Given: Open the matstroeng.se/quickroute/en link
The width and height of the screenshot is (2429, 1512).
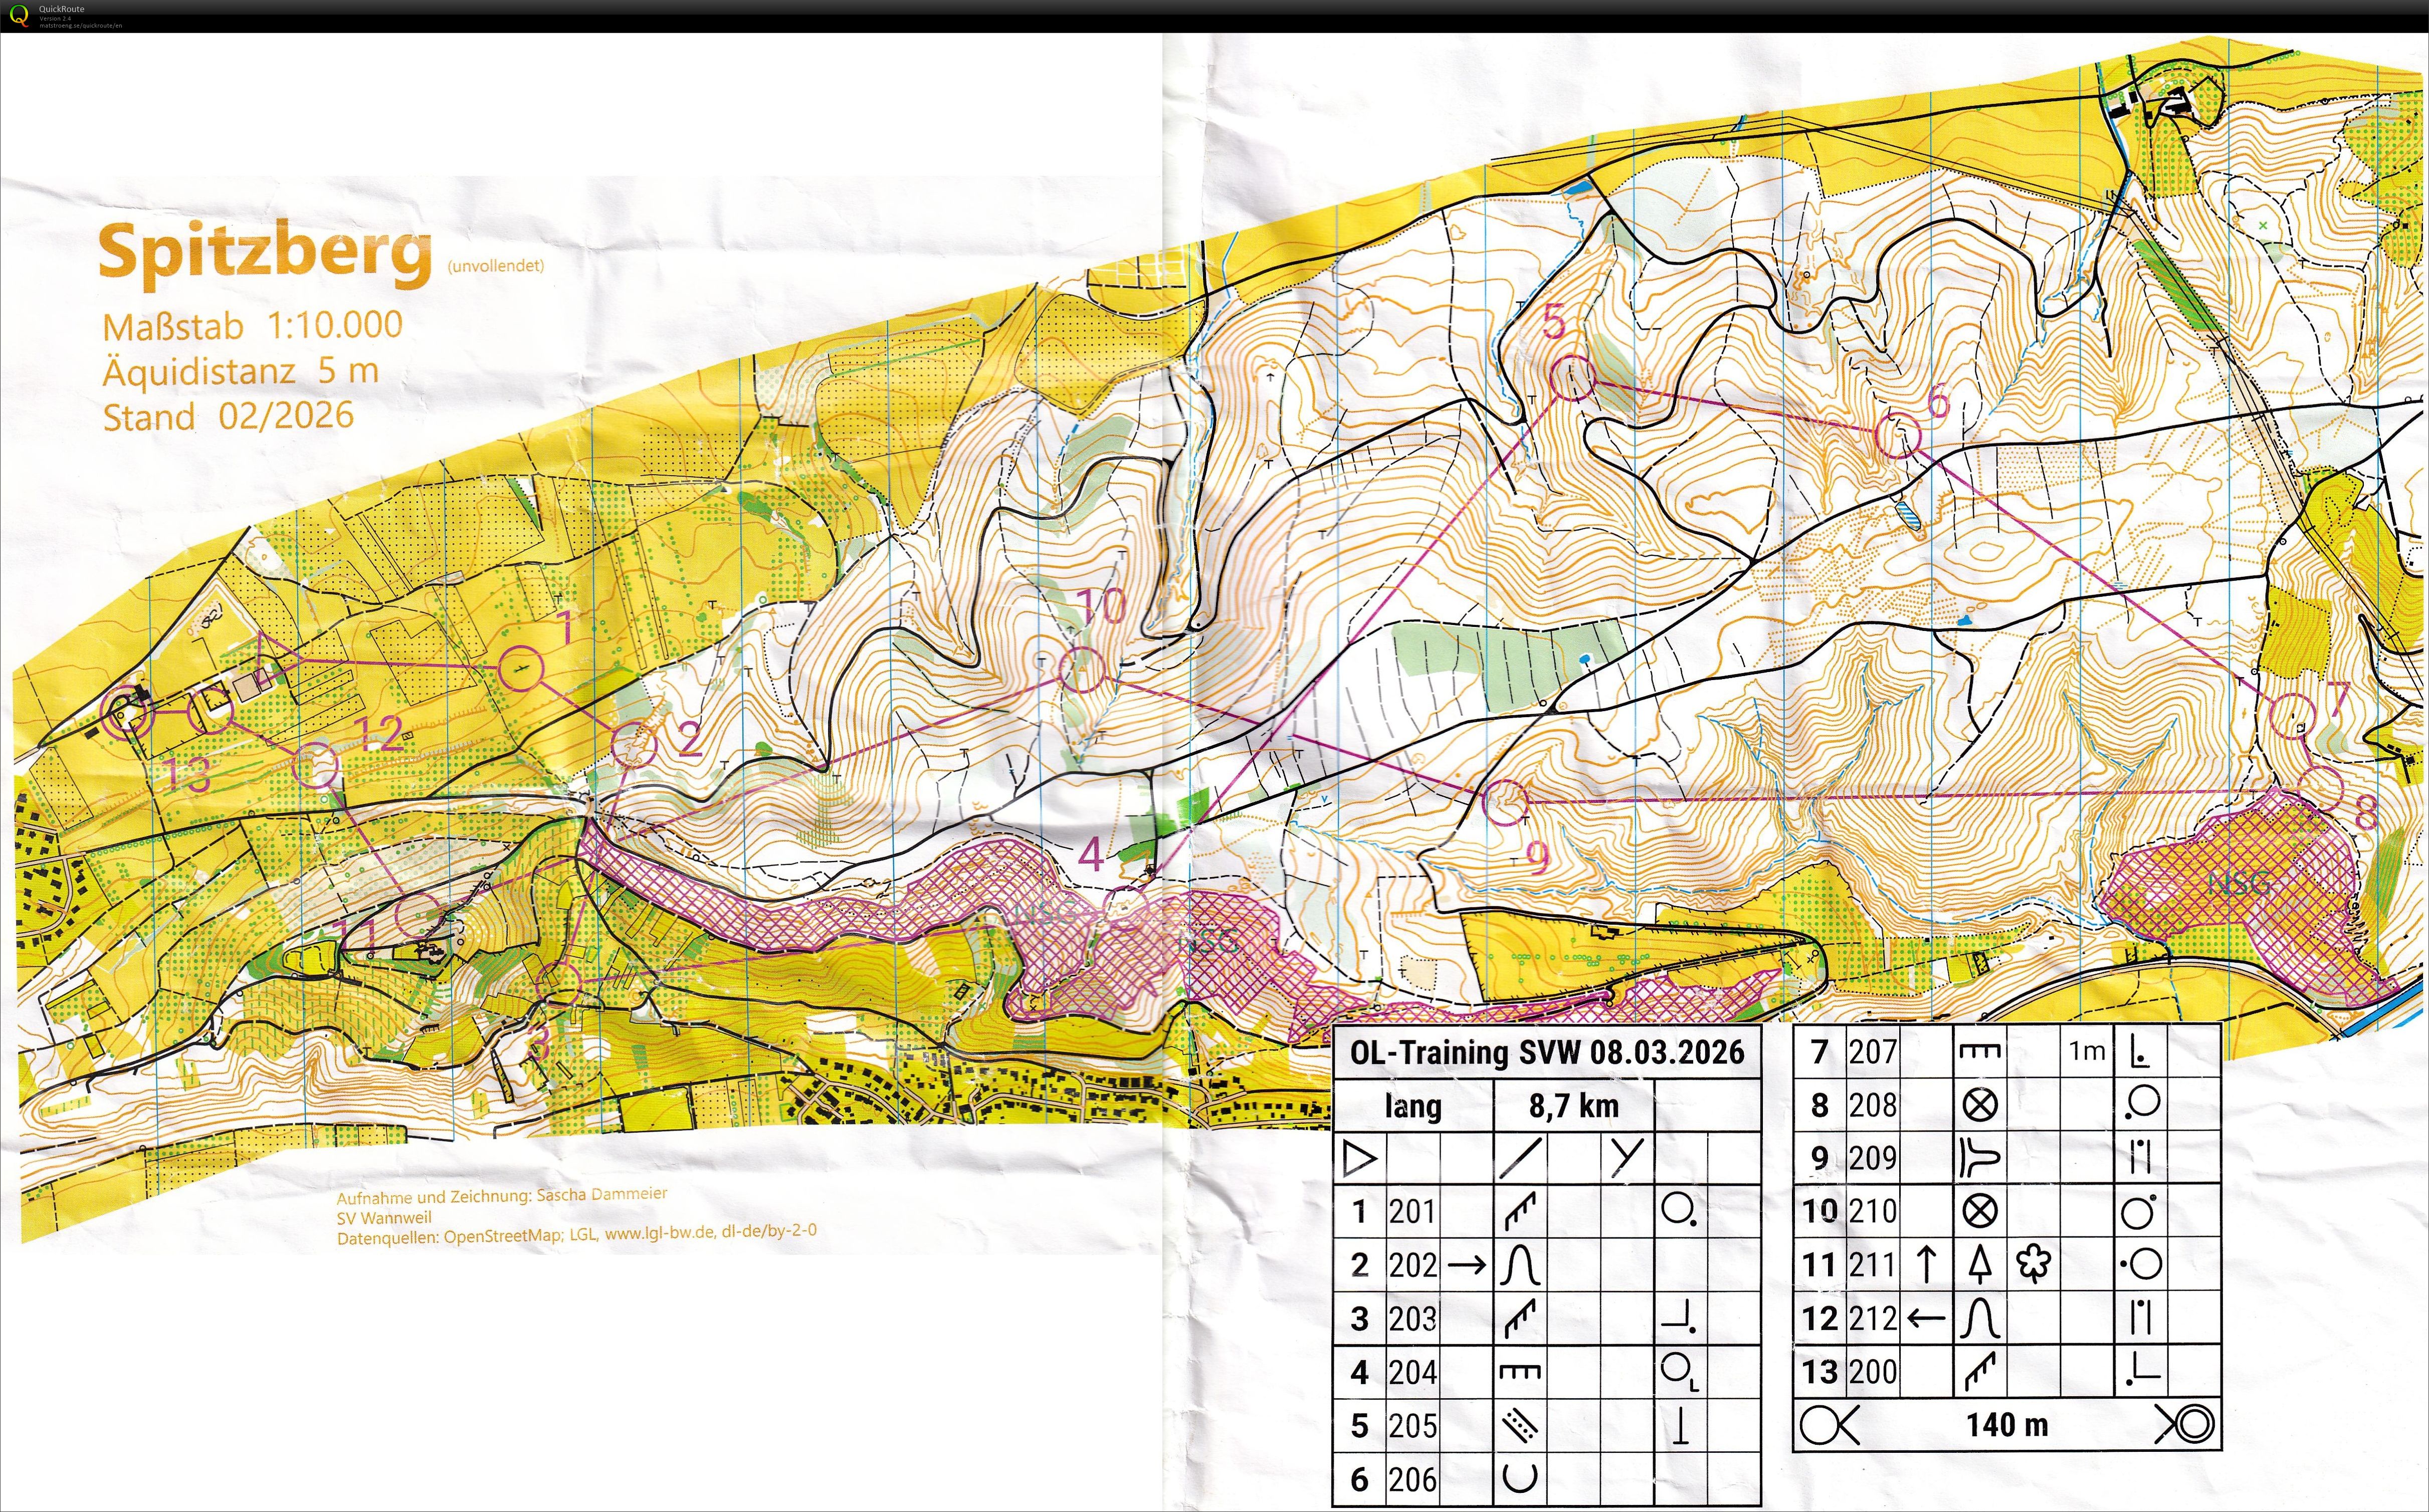Looking at the screenshot, I should (x=81, y=25).
